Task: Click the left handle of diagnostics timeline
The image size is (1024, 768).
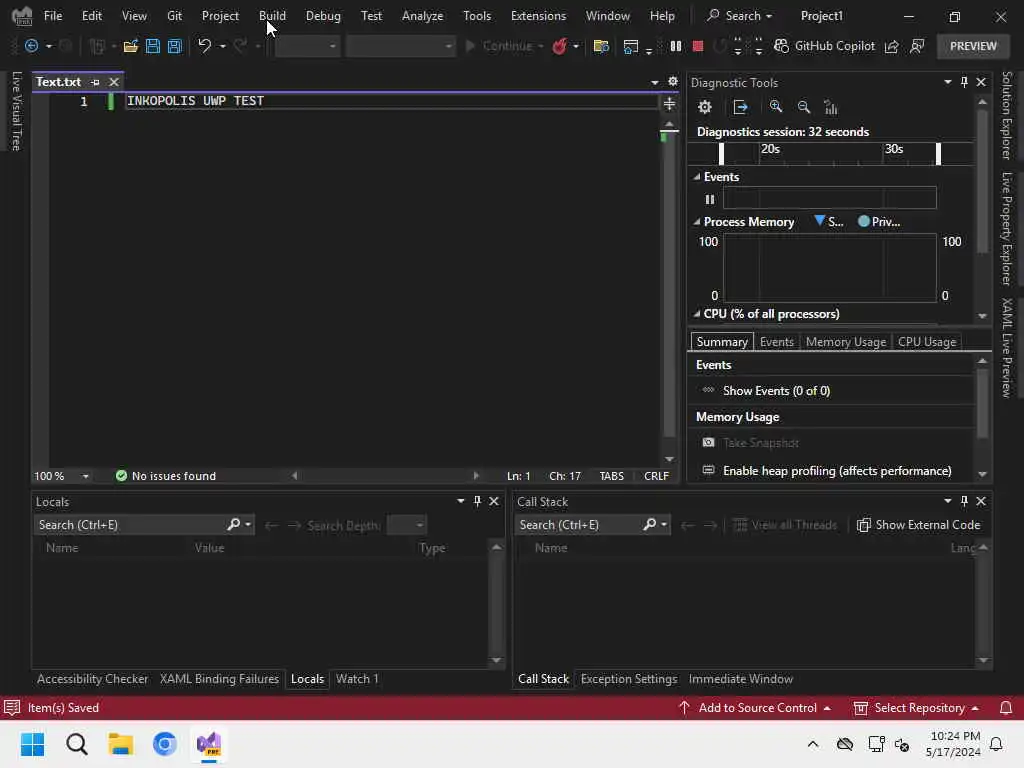Action: point(722,153)
